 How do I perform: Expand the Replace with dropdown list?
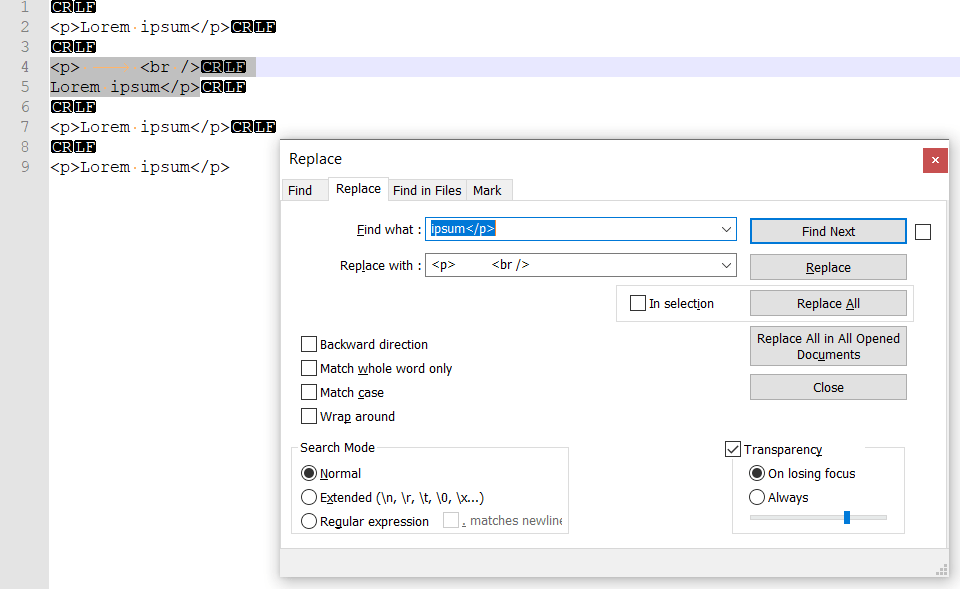pyautogui.click(x=727, y=265)
